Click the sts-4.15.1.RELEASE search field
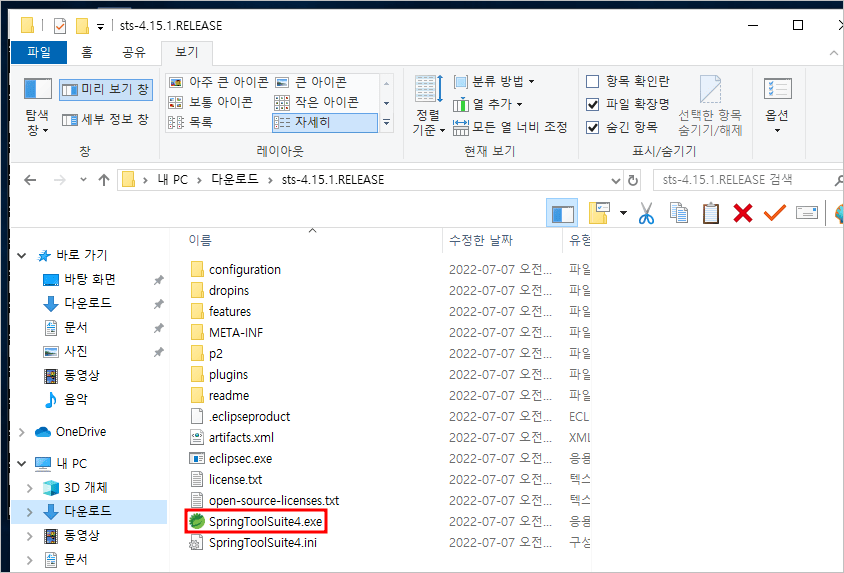This screenshot has height=573, width=844. tap(747, 180)
